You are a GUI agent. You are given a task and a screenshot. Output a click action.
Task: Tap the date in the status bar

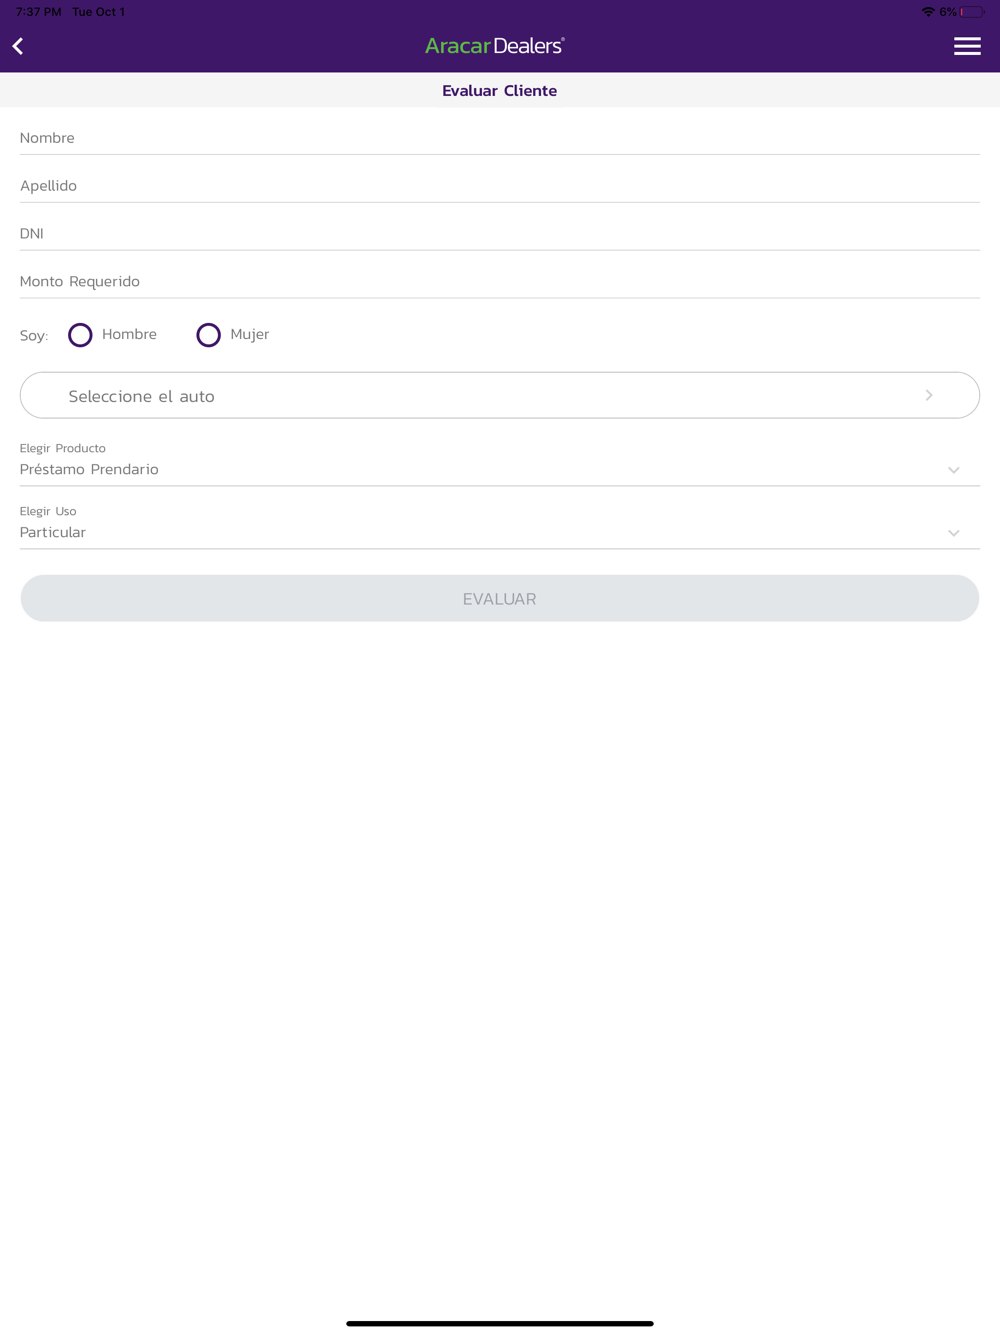(x=98, y=12)
